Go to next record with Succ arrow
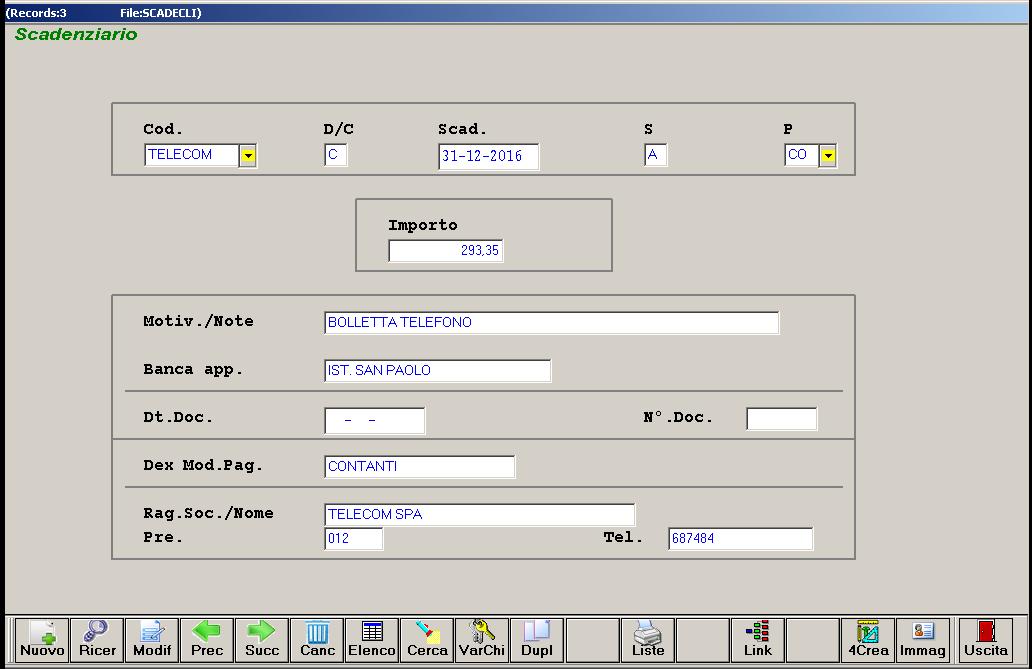Viewport: 1032px width, 669px height. click(262, 639)
